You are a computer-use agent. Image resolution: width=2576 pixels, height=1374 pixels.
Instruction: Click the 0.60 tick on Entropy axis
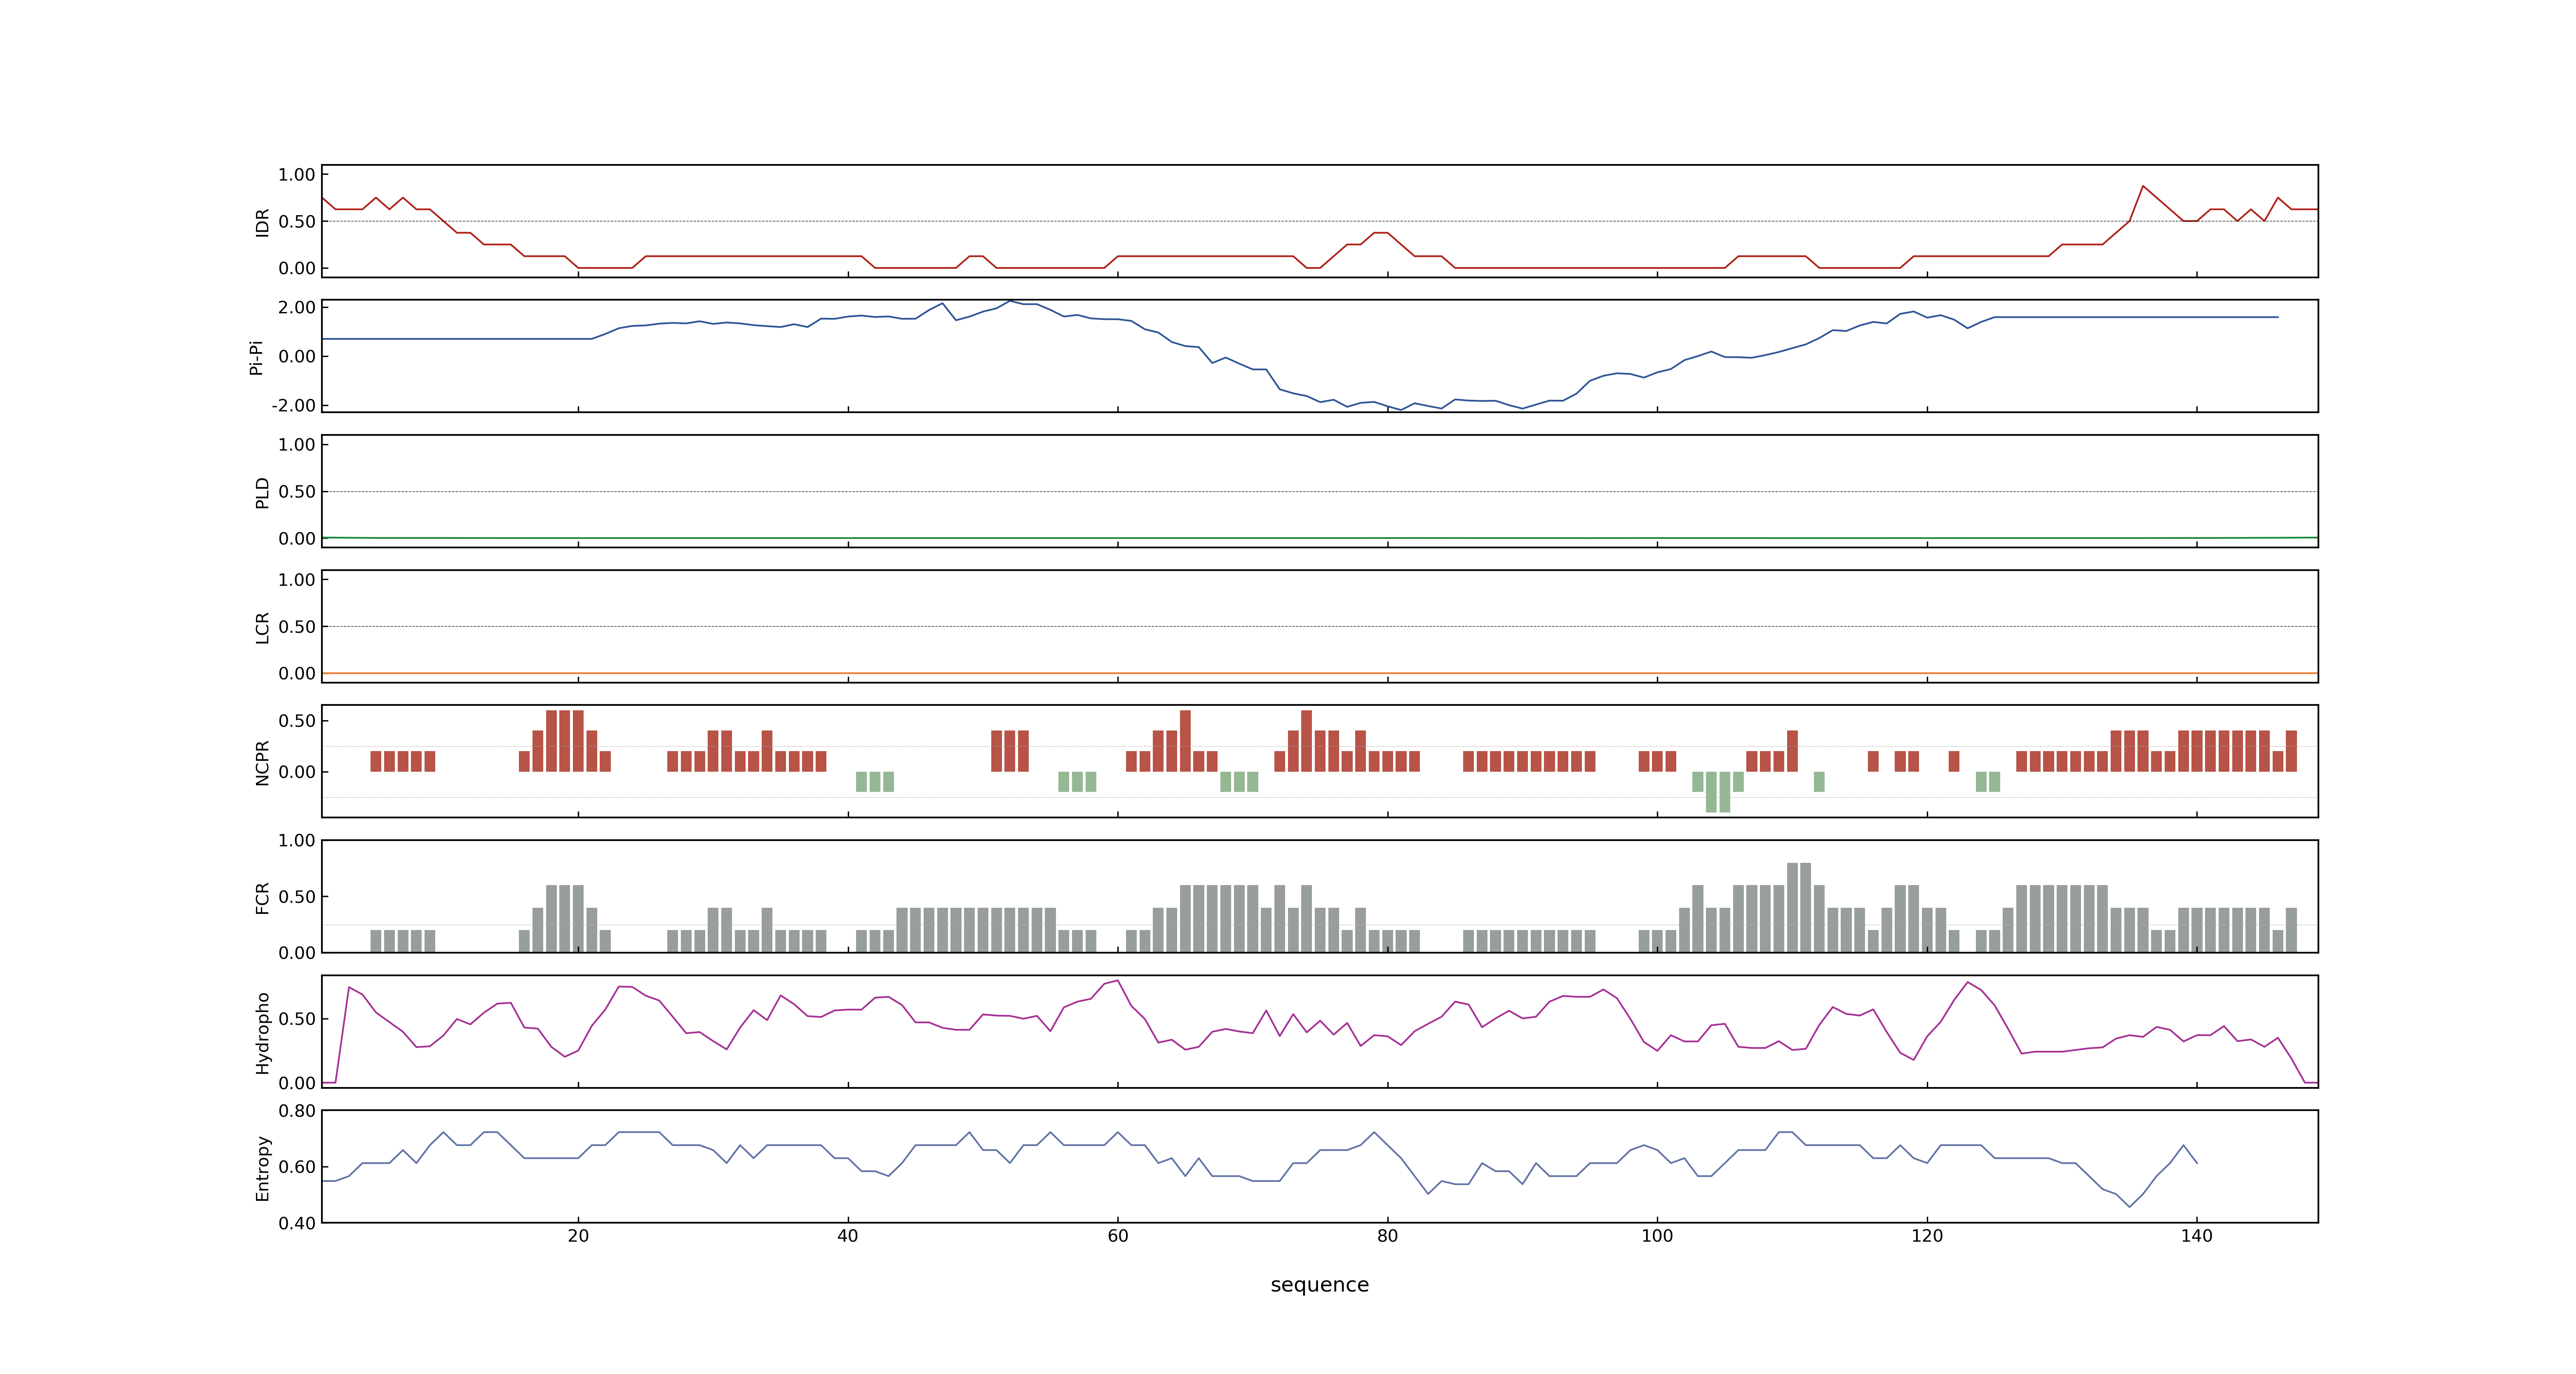click(297, 1167)
